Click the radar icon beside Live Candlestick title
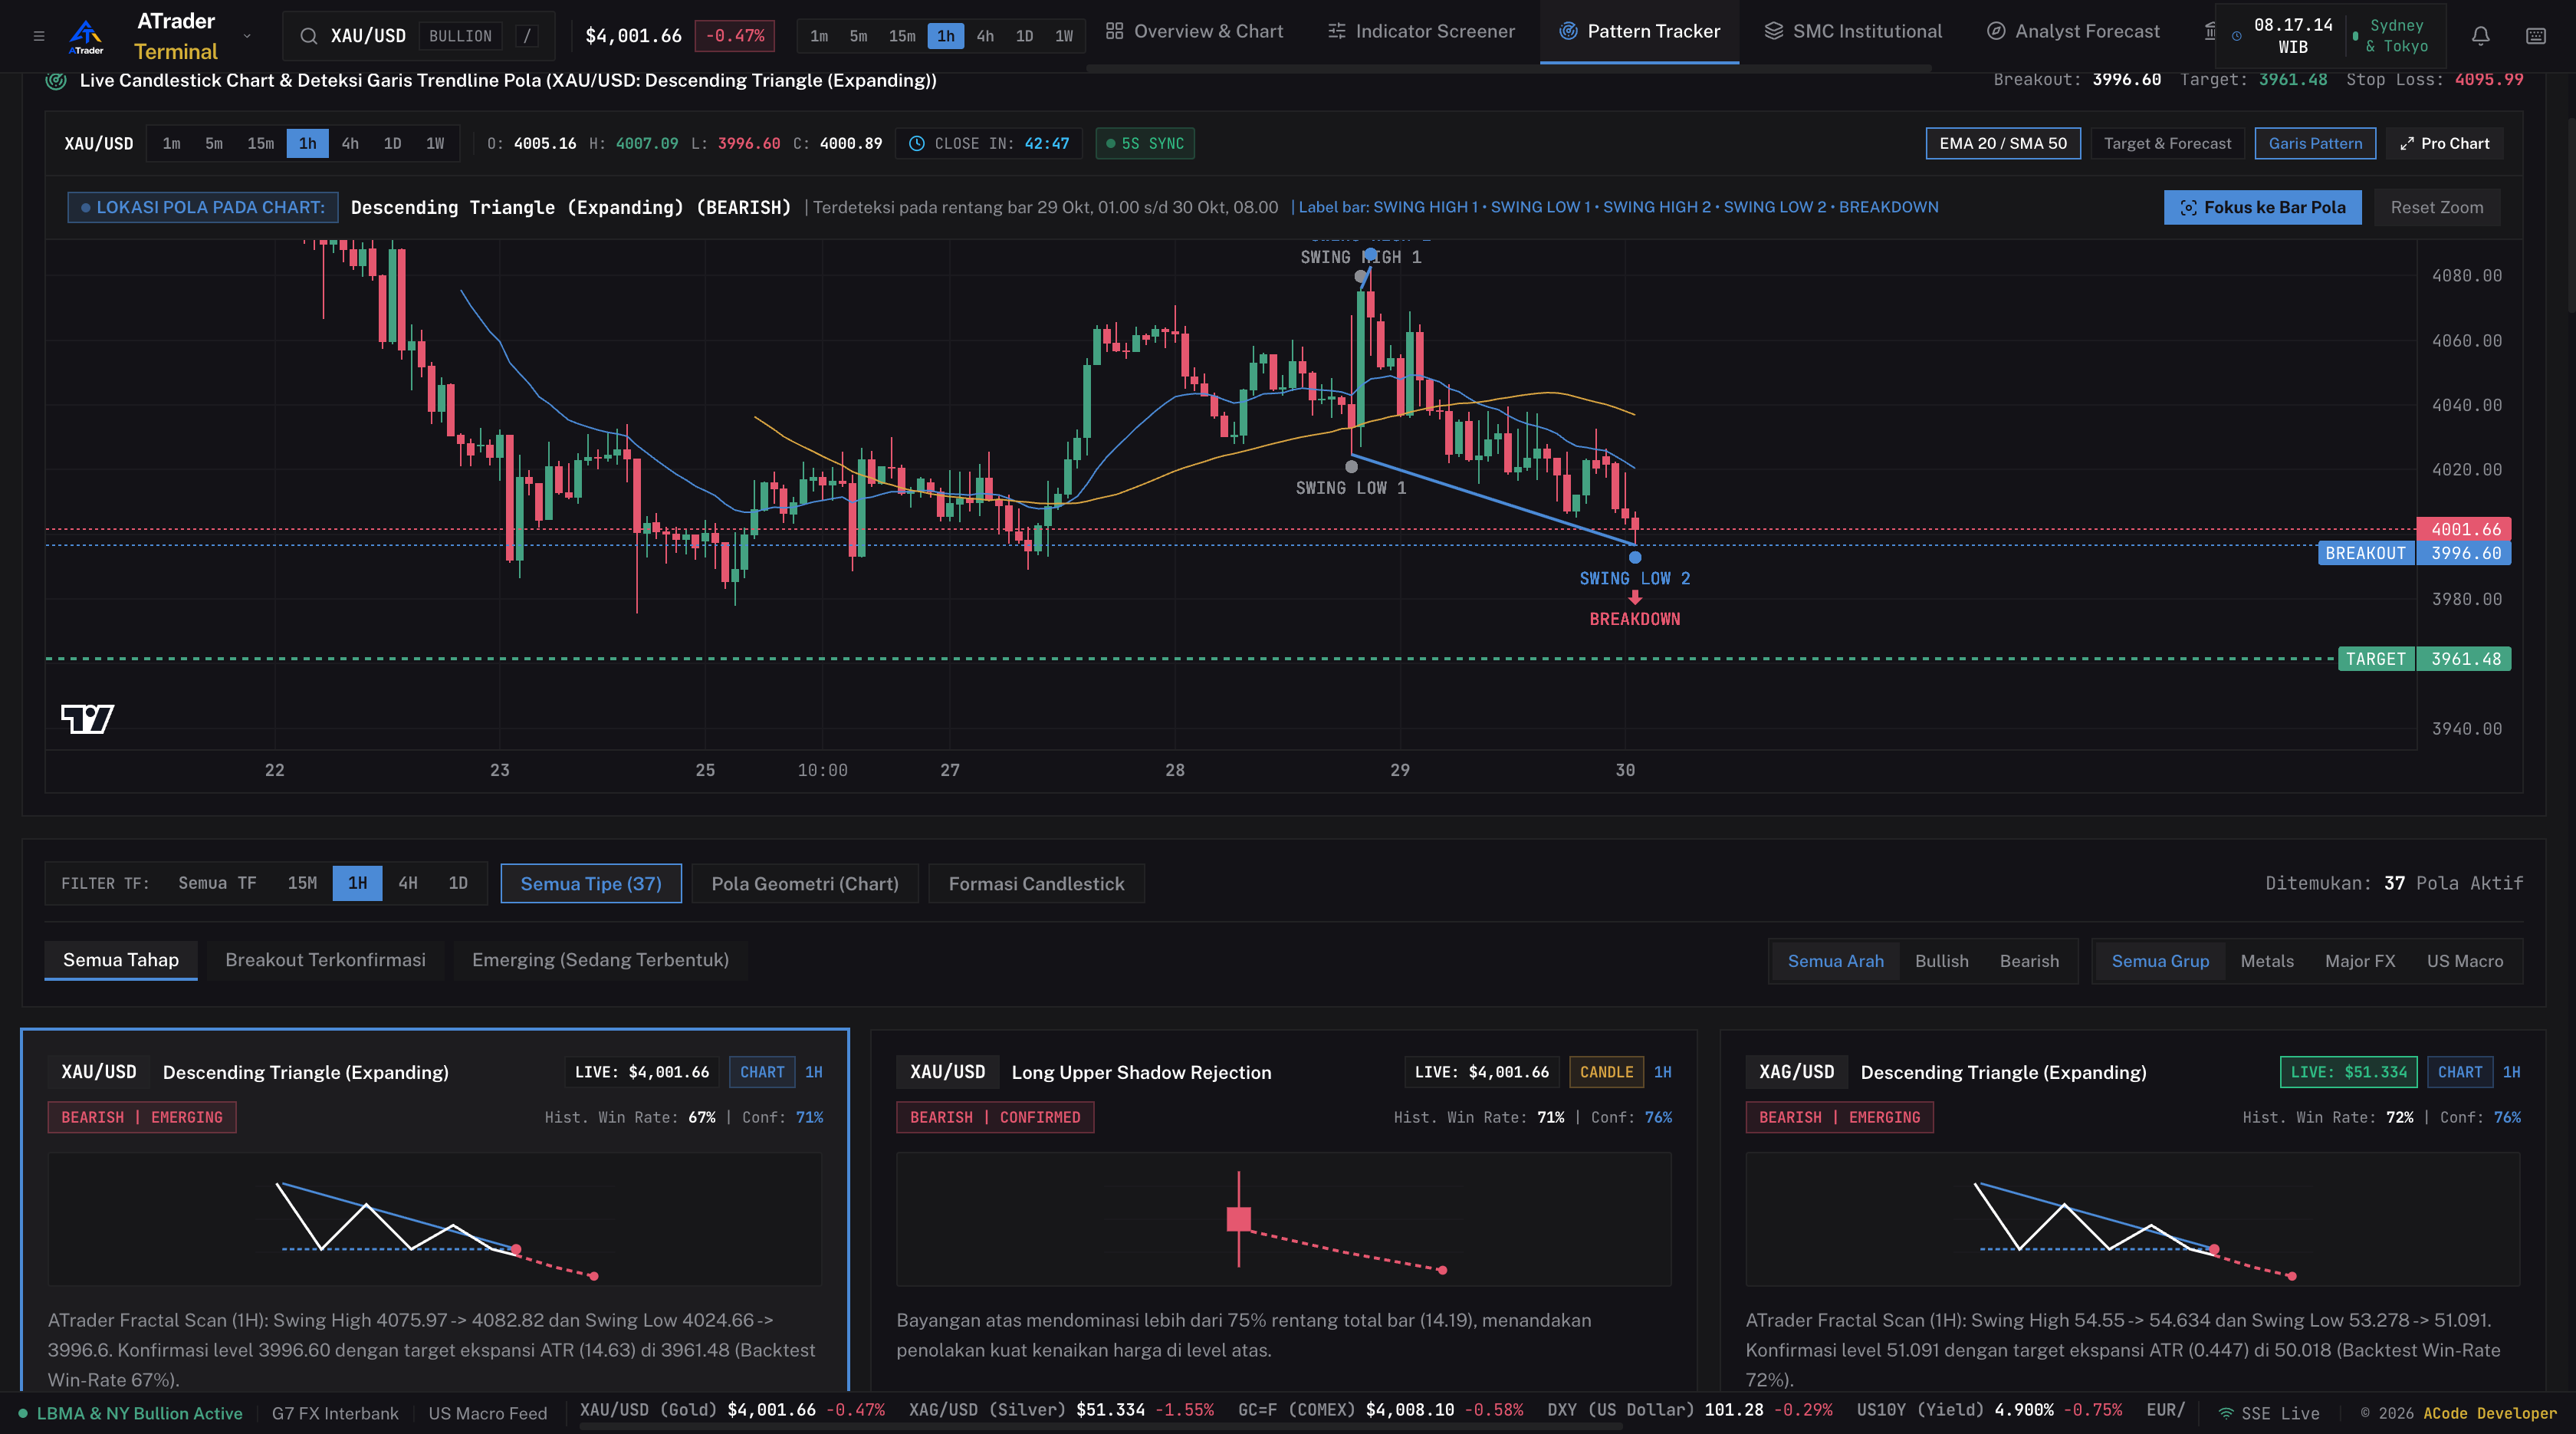2576x1434 pixels. (x=56, y=80)
